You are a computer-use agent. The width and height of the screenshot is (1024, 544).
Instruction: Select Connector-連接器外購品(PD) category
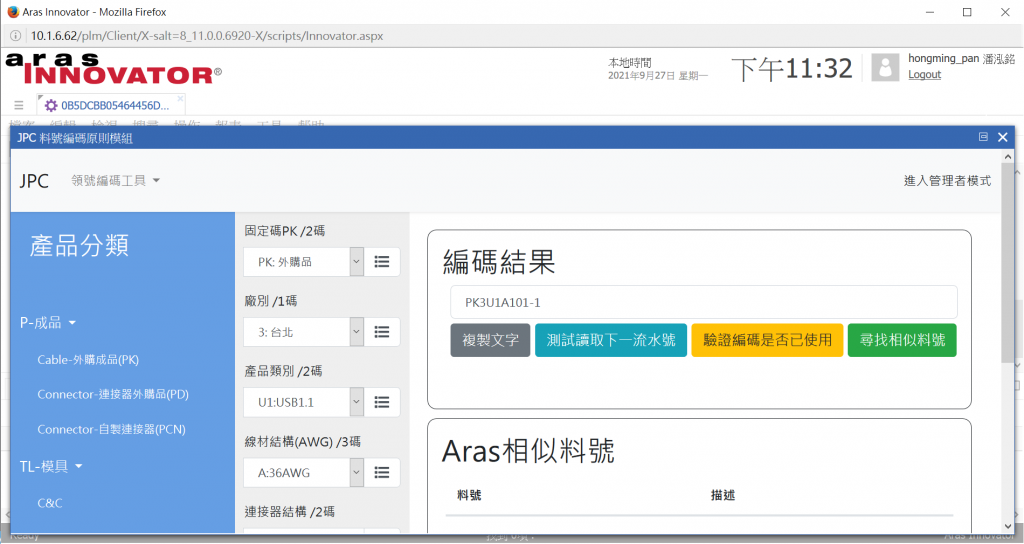(x=113, y=394)
